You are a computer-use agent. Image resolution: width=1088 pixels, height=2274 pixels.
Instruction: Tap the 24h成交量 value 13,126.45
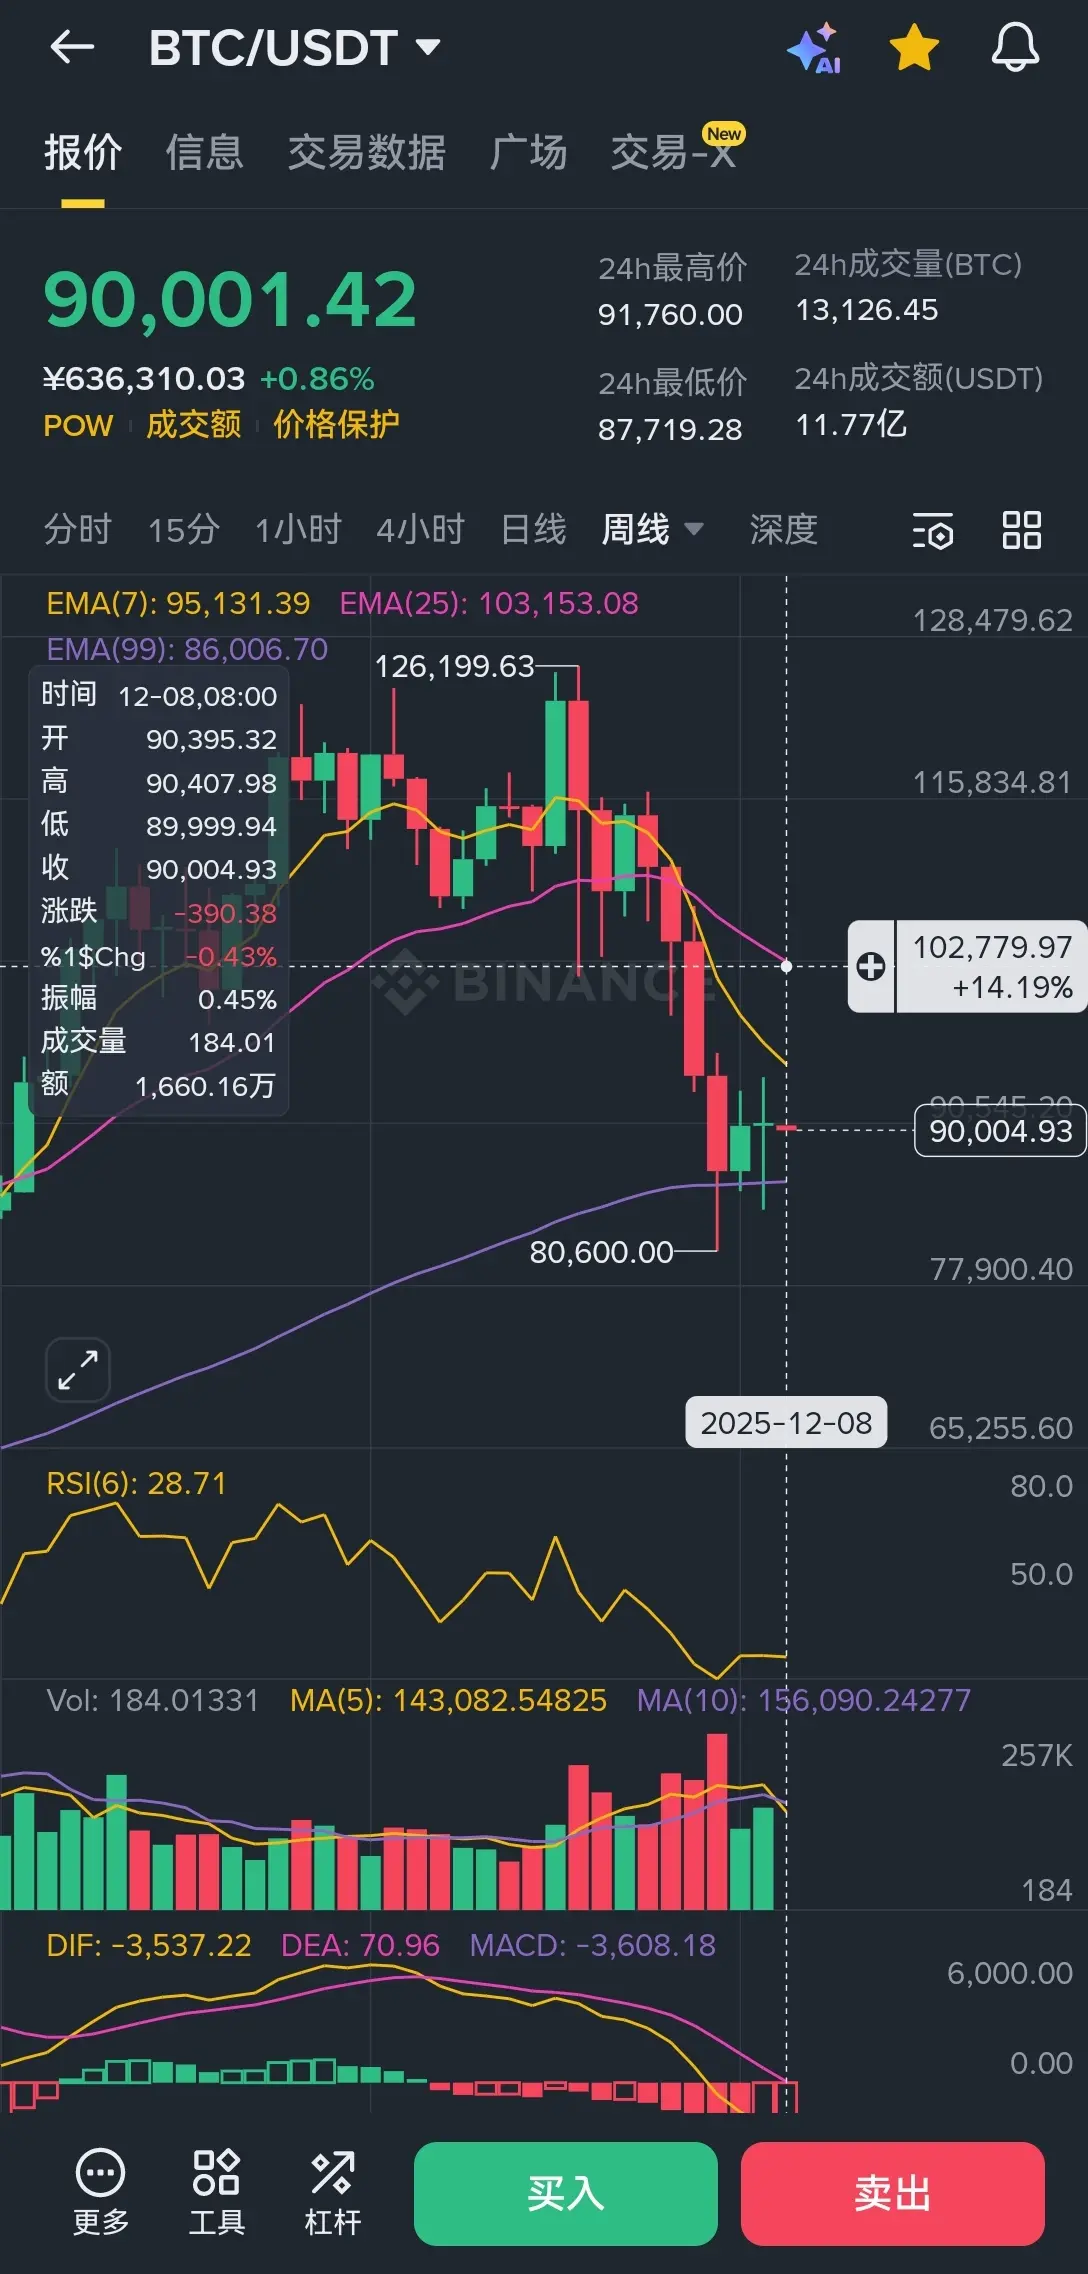click(867, 310)
